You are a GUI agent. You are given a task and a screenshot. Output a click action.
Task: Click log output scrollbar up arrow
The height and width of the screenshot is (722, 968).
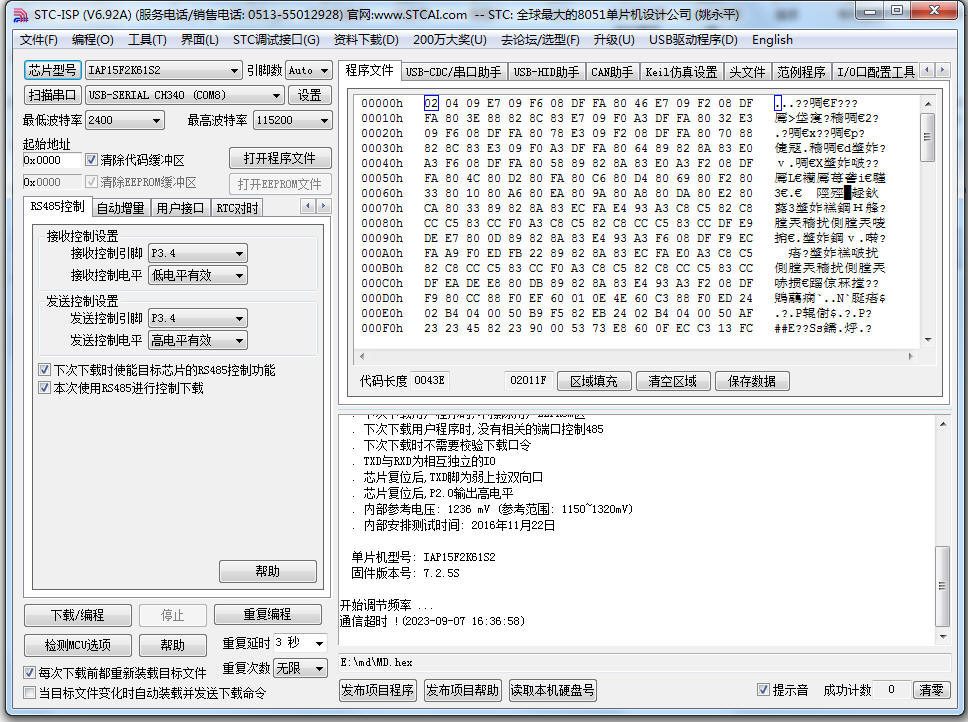(x=943, y=424)
